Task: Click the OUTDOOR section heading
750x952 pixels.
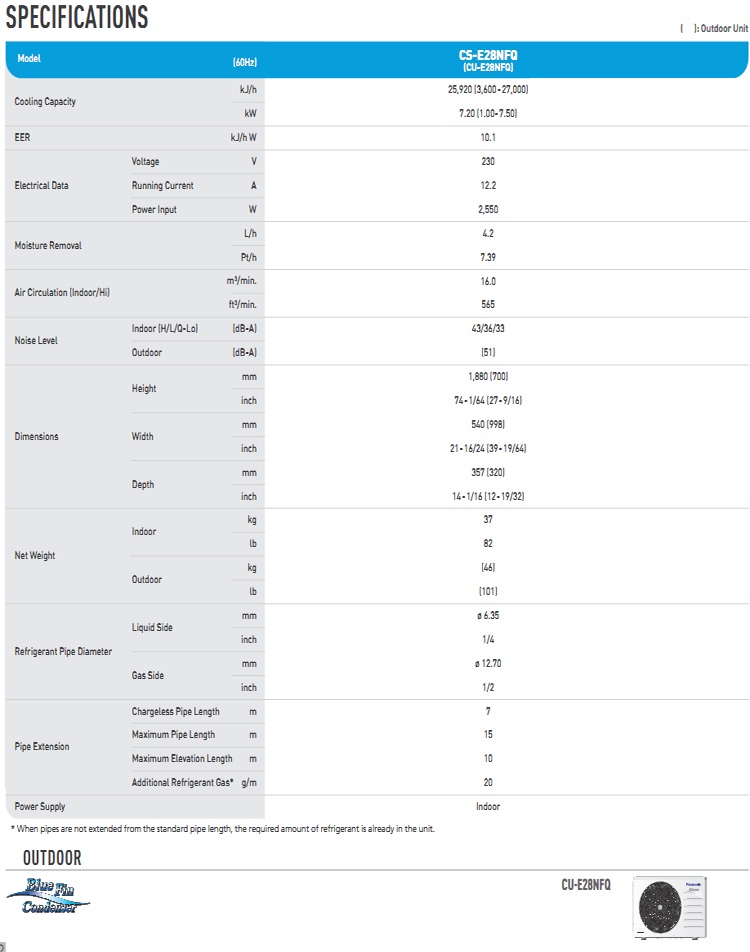Action: (52, 859)
